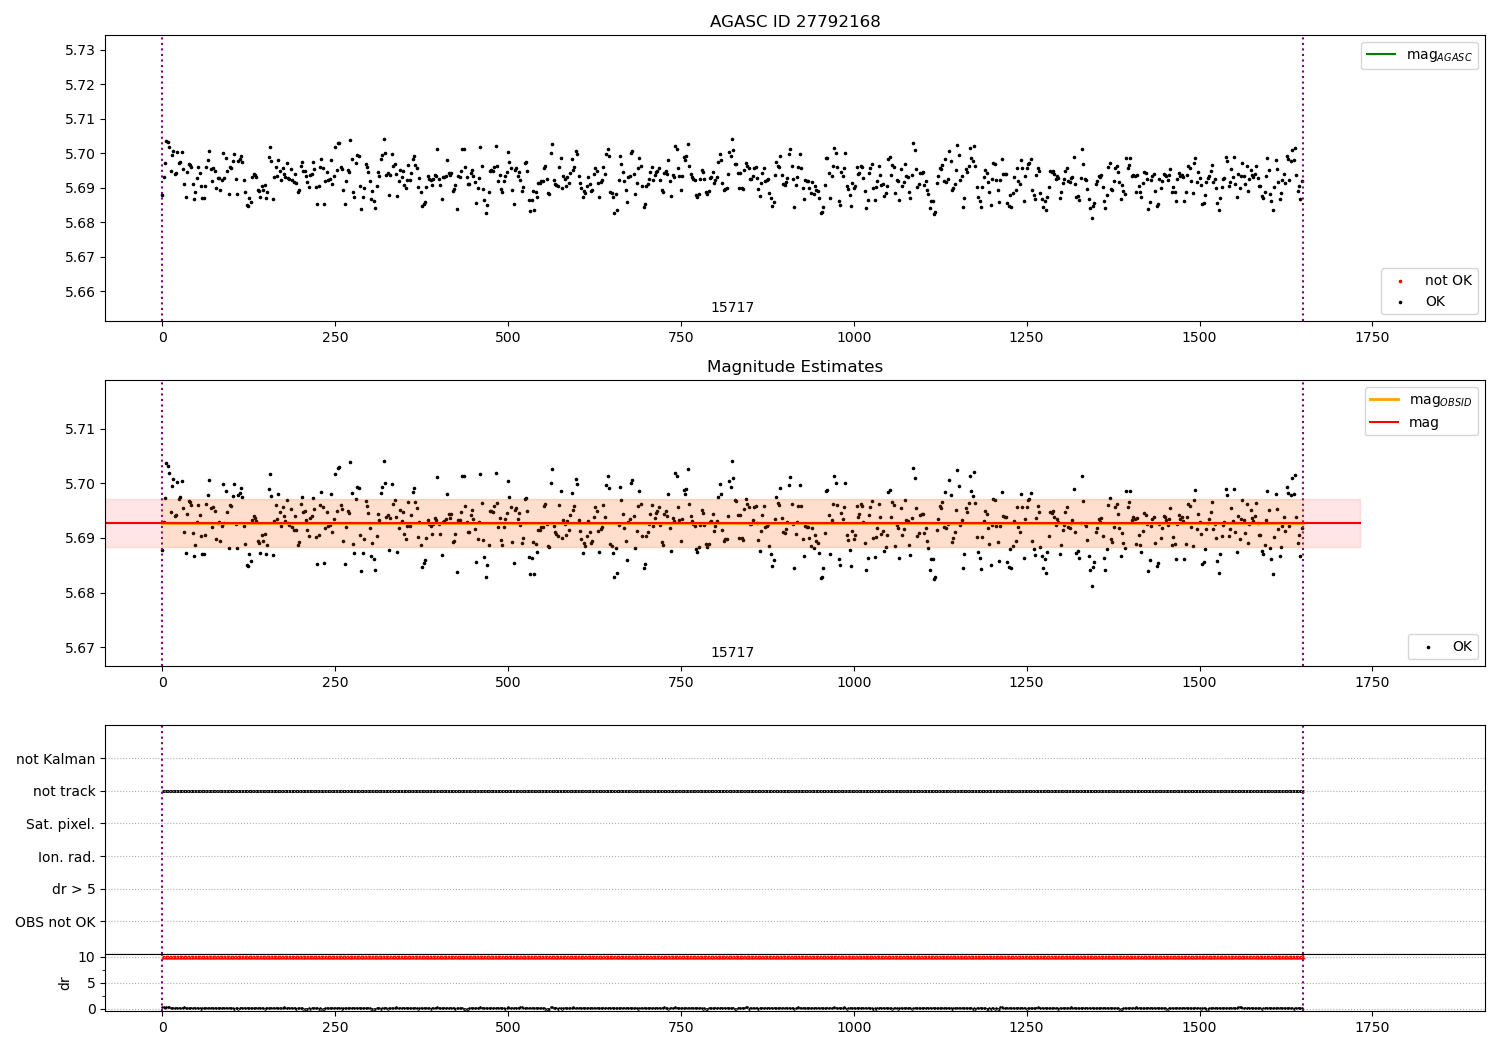Image resolution: width=1500 pixels, height=1050 pixels.
Task: Click the orange mag OBSID legend line sample
Action: tap(1385, 399)
